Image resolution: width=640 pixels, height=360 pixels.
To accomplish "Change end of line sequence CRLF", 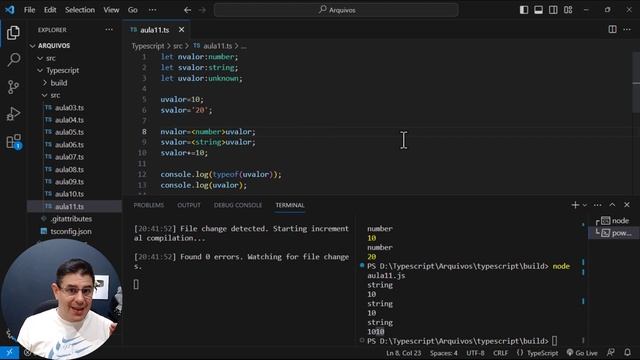I will 500,353.
